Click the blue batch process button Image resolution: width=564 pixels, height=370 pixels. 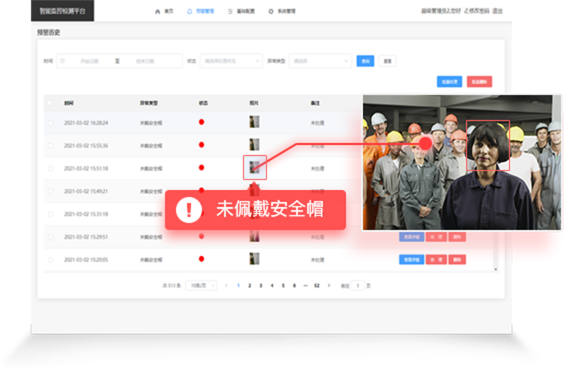point(450,82)
